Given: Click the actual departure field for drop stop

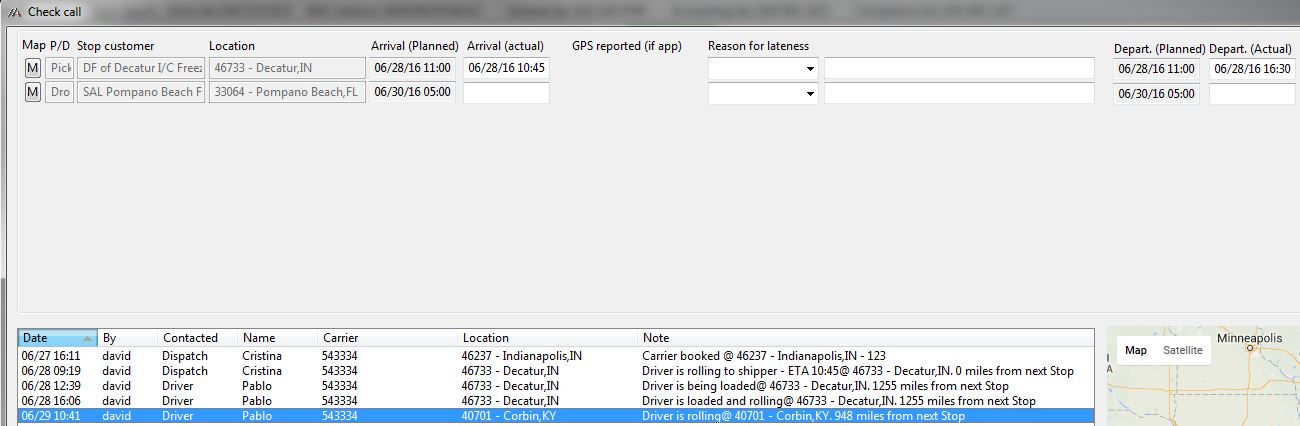Looking at the screenshot, I should click(1251, 93).
